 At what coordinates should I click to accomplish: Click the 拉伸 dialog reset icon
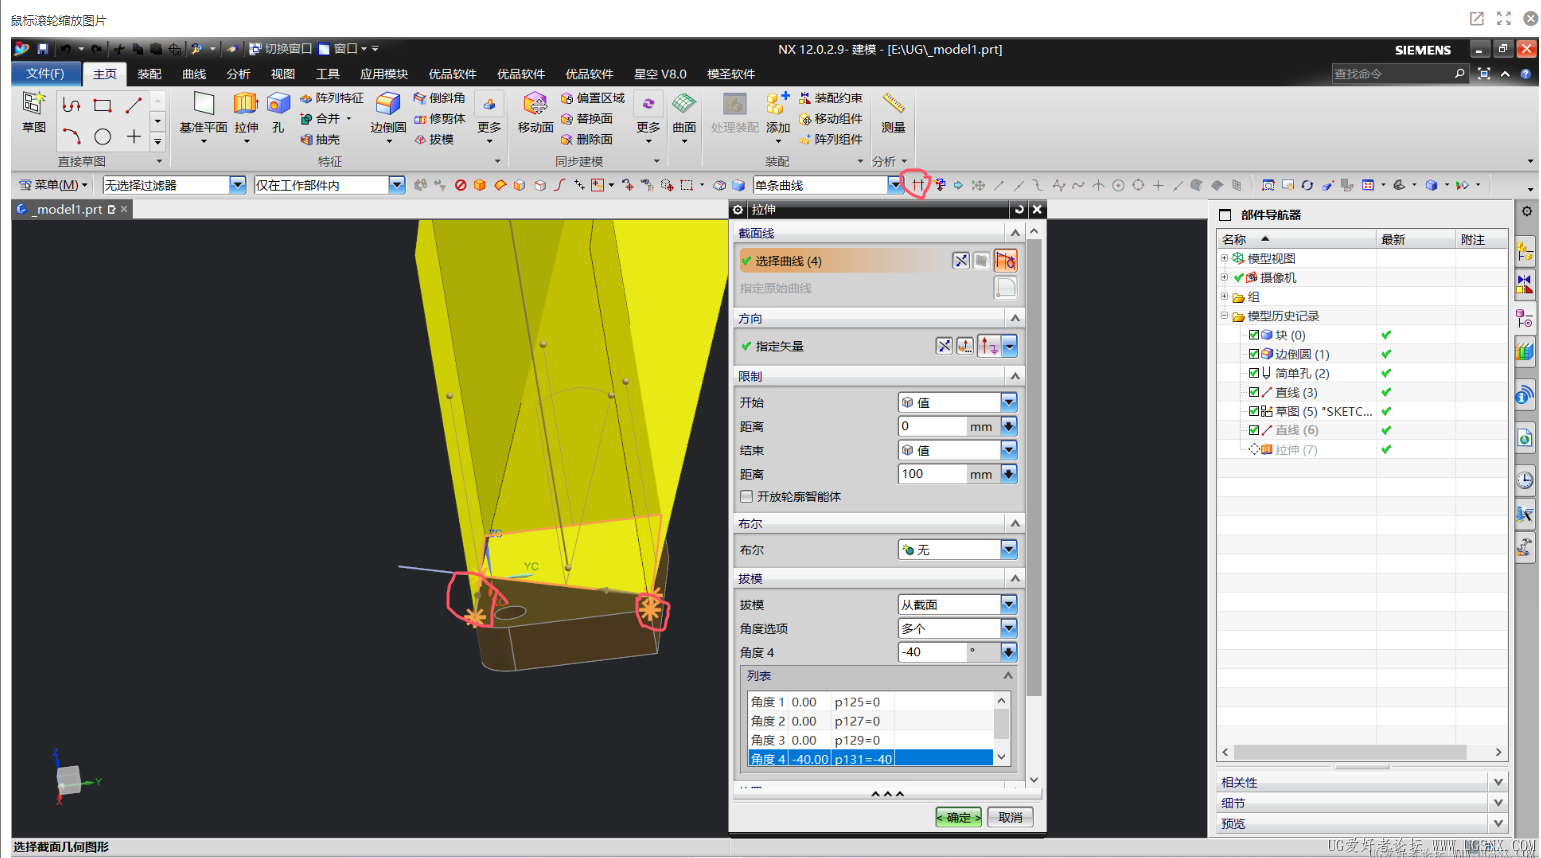pos(1019,210)
